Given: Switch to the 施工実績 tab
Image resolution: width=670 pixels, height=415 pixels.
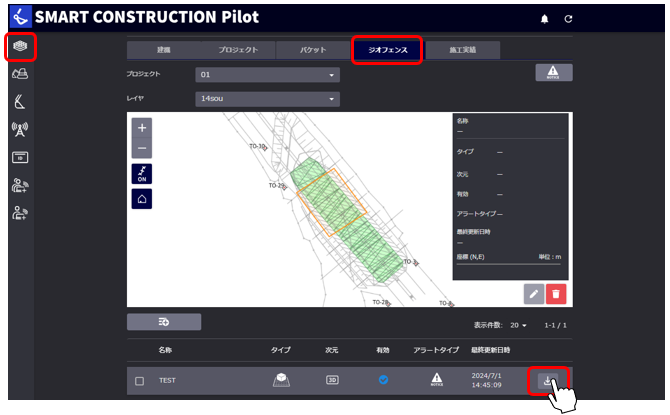Looking at the screenshot, I should coord(462,49).
